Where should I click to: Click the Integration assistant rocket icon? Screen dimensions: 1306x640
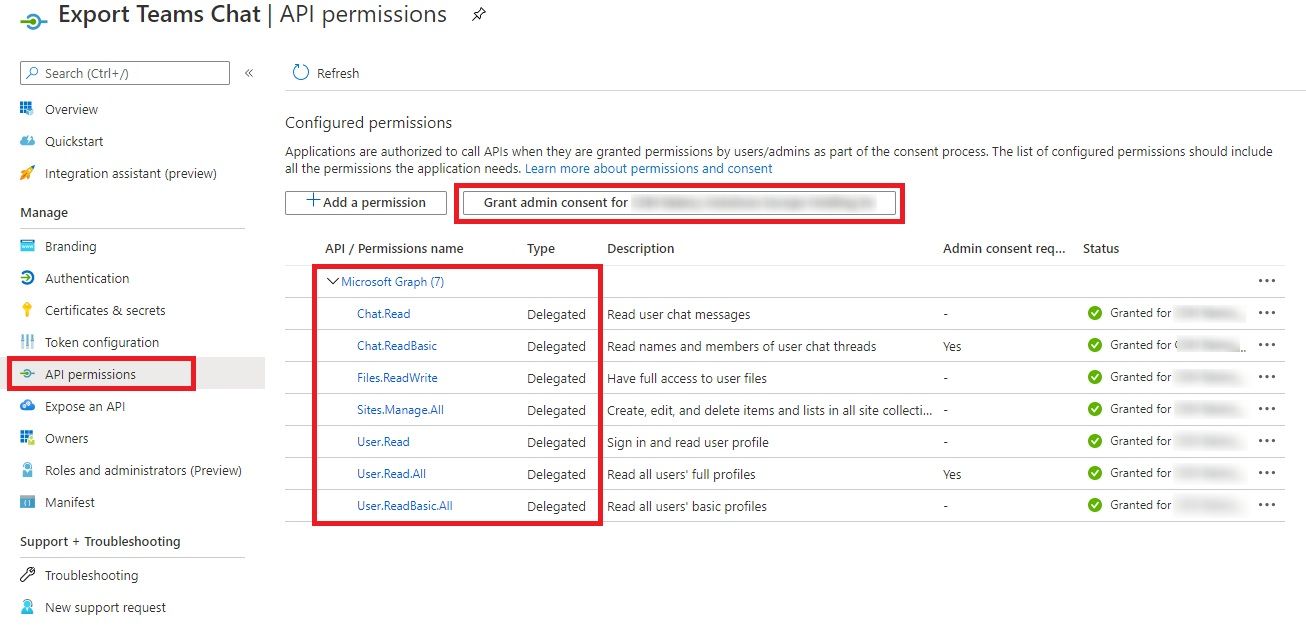[x=27, y=173]
